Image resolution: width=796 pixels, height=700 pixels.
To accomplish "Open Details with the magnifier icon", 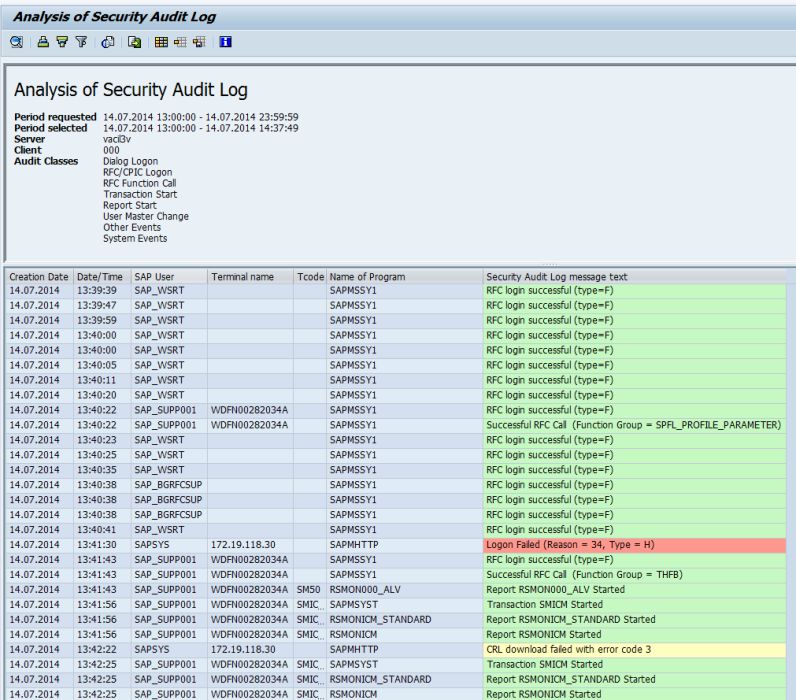I will pyautogui.click(x=16, y=42).
